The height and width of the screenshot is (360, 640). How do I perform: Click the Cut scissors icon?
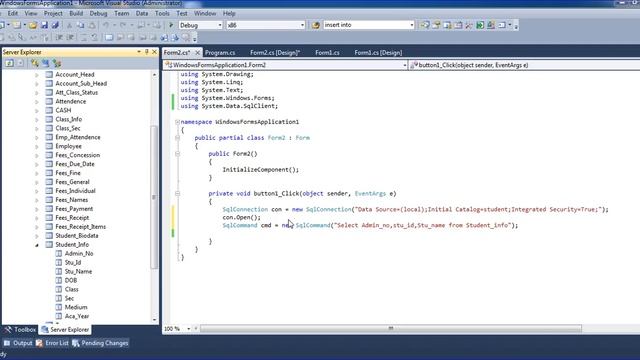click(69, 25)
